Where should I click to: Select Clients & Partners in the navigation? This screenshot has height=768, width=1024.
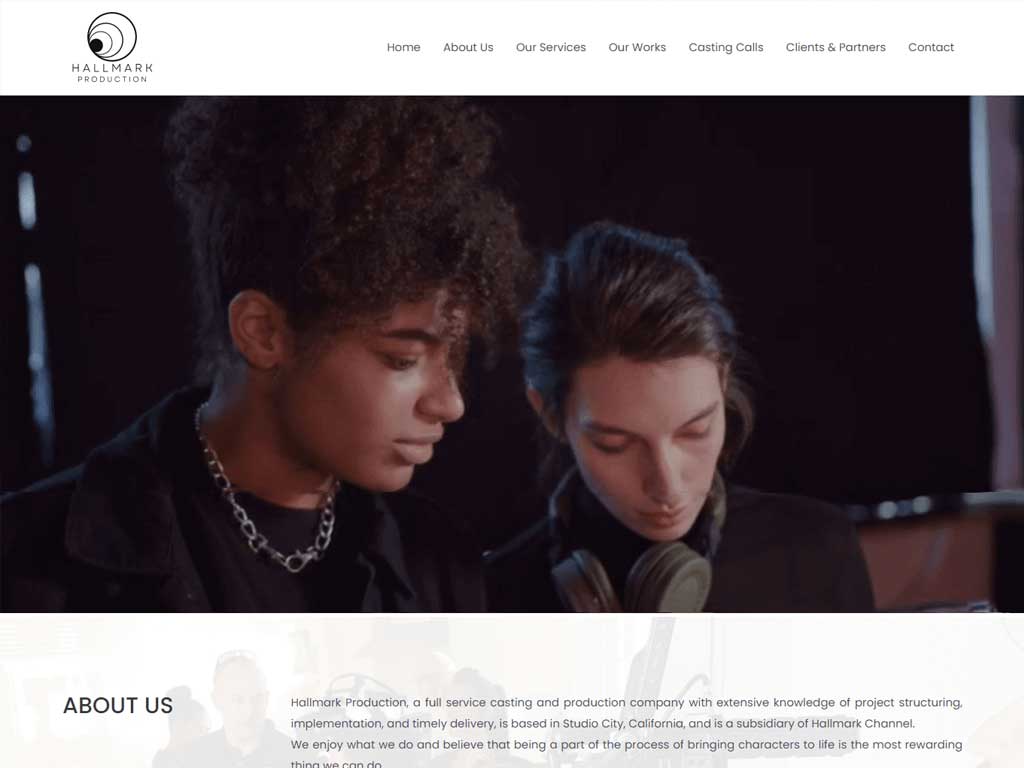[835, 47]
